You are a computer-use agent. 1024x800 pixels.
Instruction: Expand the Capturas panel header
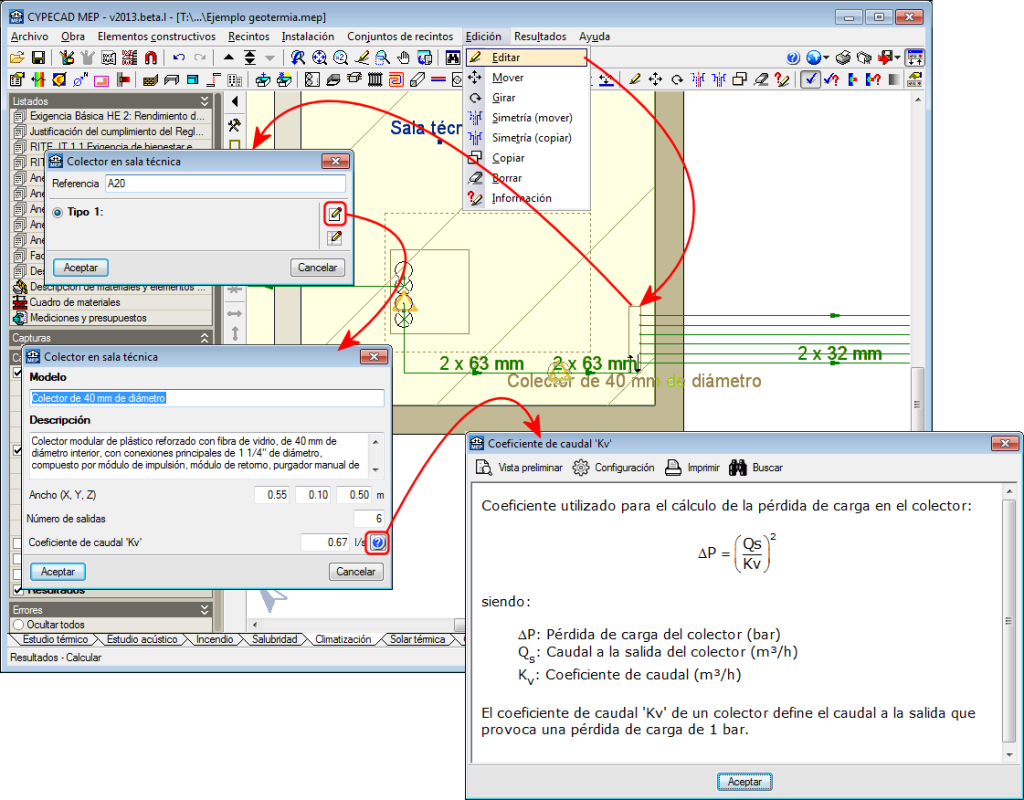(x=204, y=338)
